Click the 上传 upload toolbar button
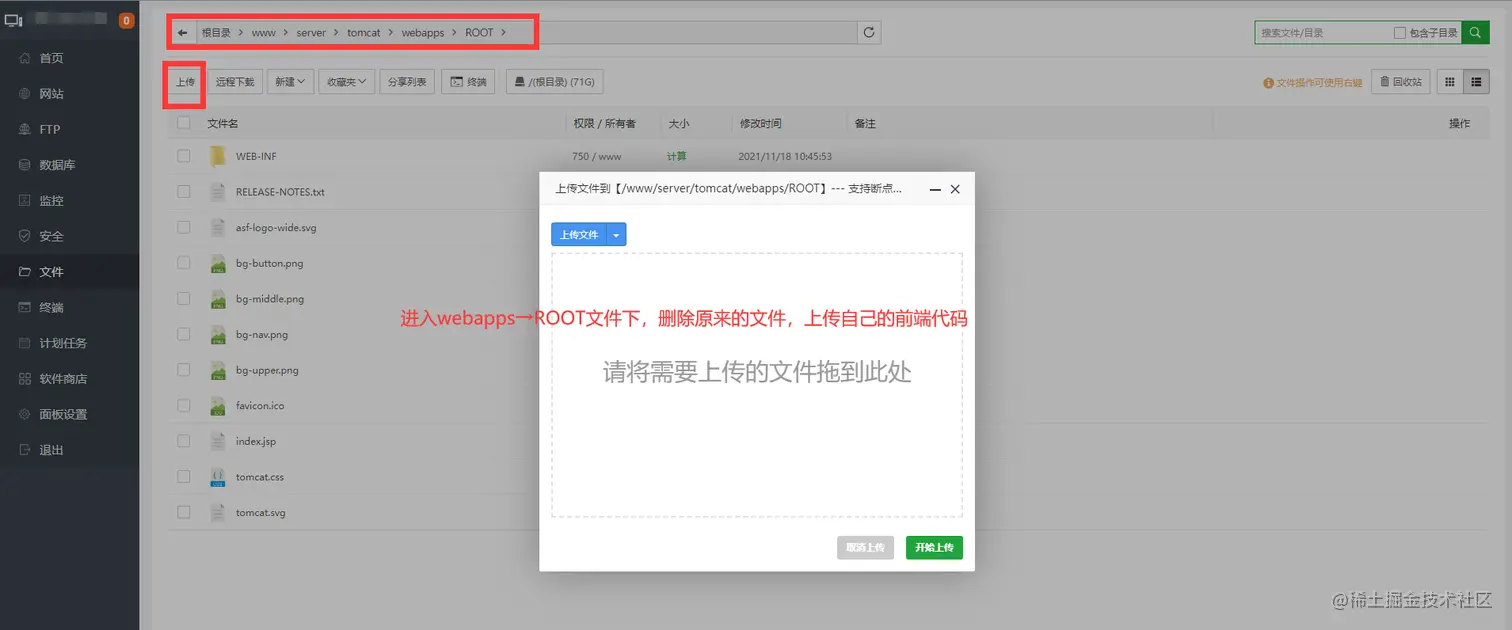The height and width of the screenshot is (630, 1512). [x=185, y=82]
